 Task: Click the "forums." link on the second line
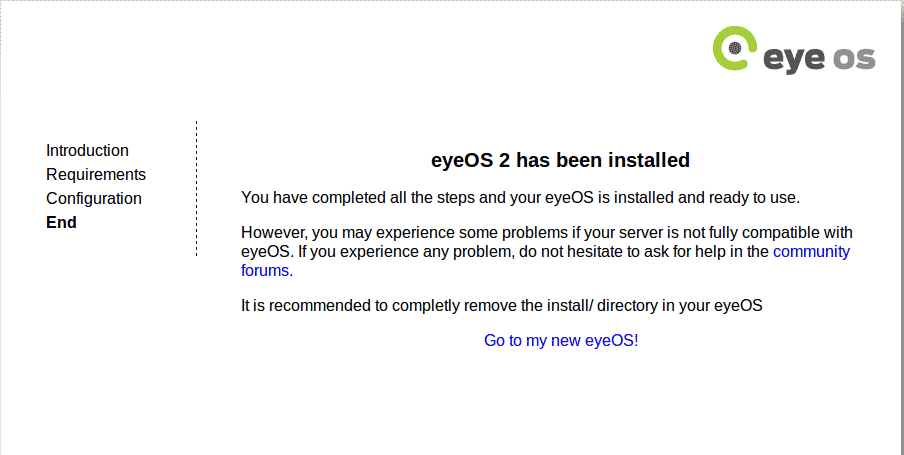(x=267, y=270)
